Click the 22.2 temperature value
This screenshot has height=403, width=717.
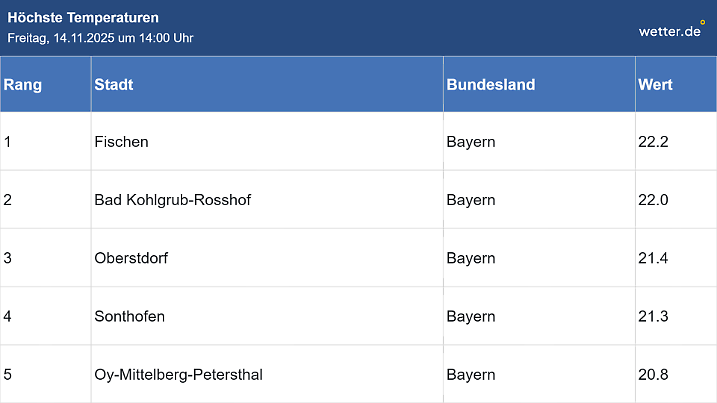(x=653, y=142)
